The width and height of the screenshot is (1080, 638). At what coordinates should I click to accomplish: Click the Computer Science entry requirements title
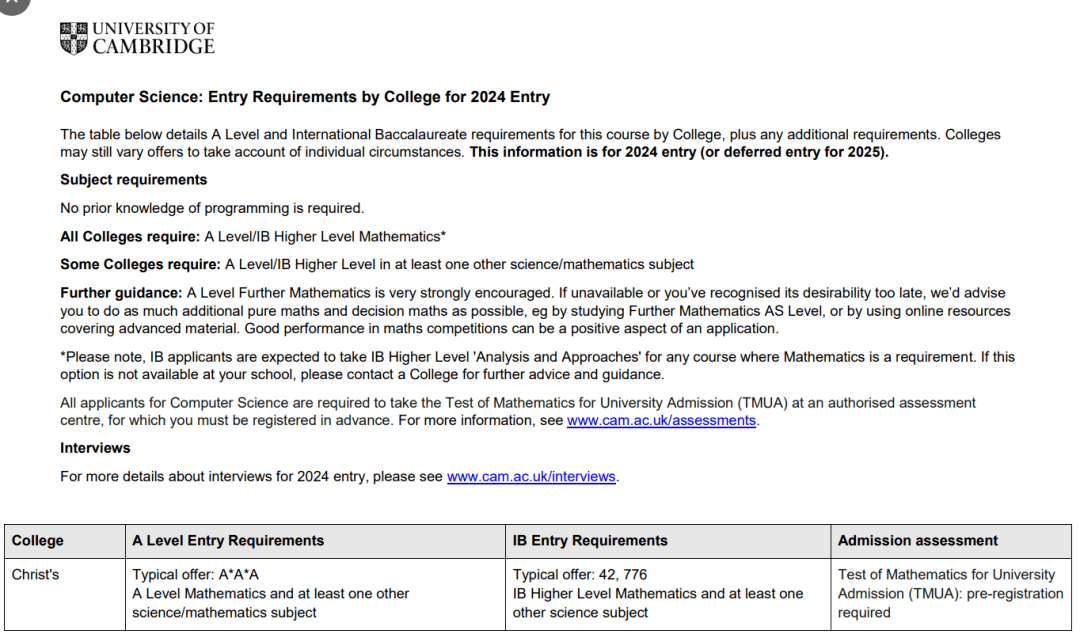(304, 97)
